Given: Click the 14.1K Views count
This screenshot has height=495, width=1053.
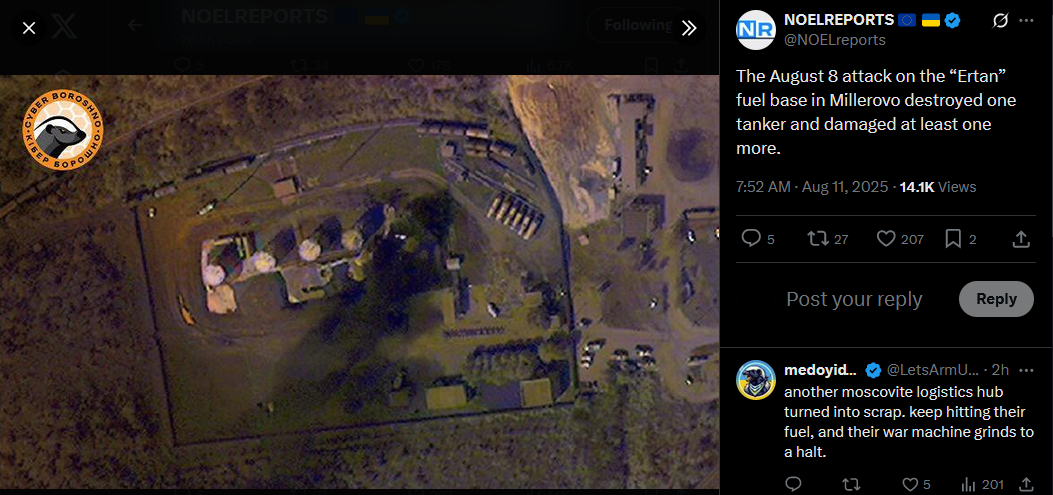Looking at the screenshot, I should point(937,187).
